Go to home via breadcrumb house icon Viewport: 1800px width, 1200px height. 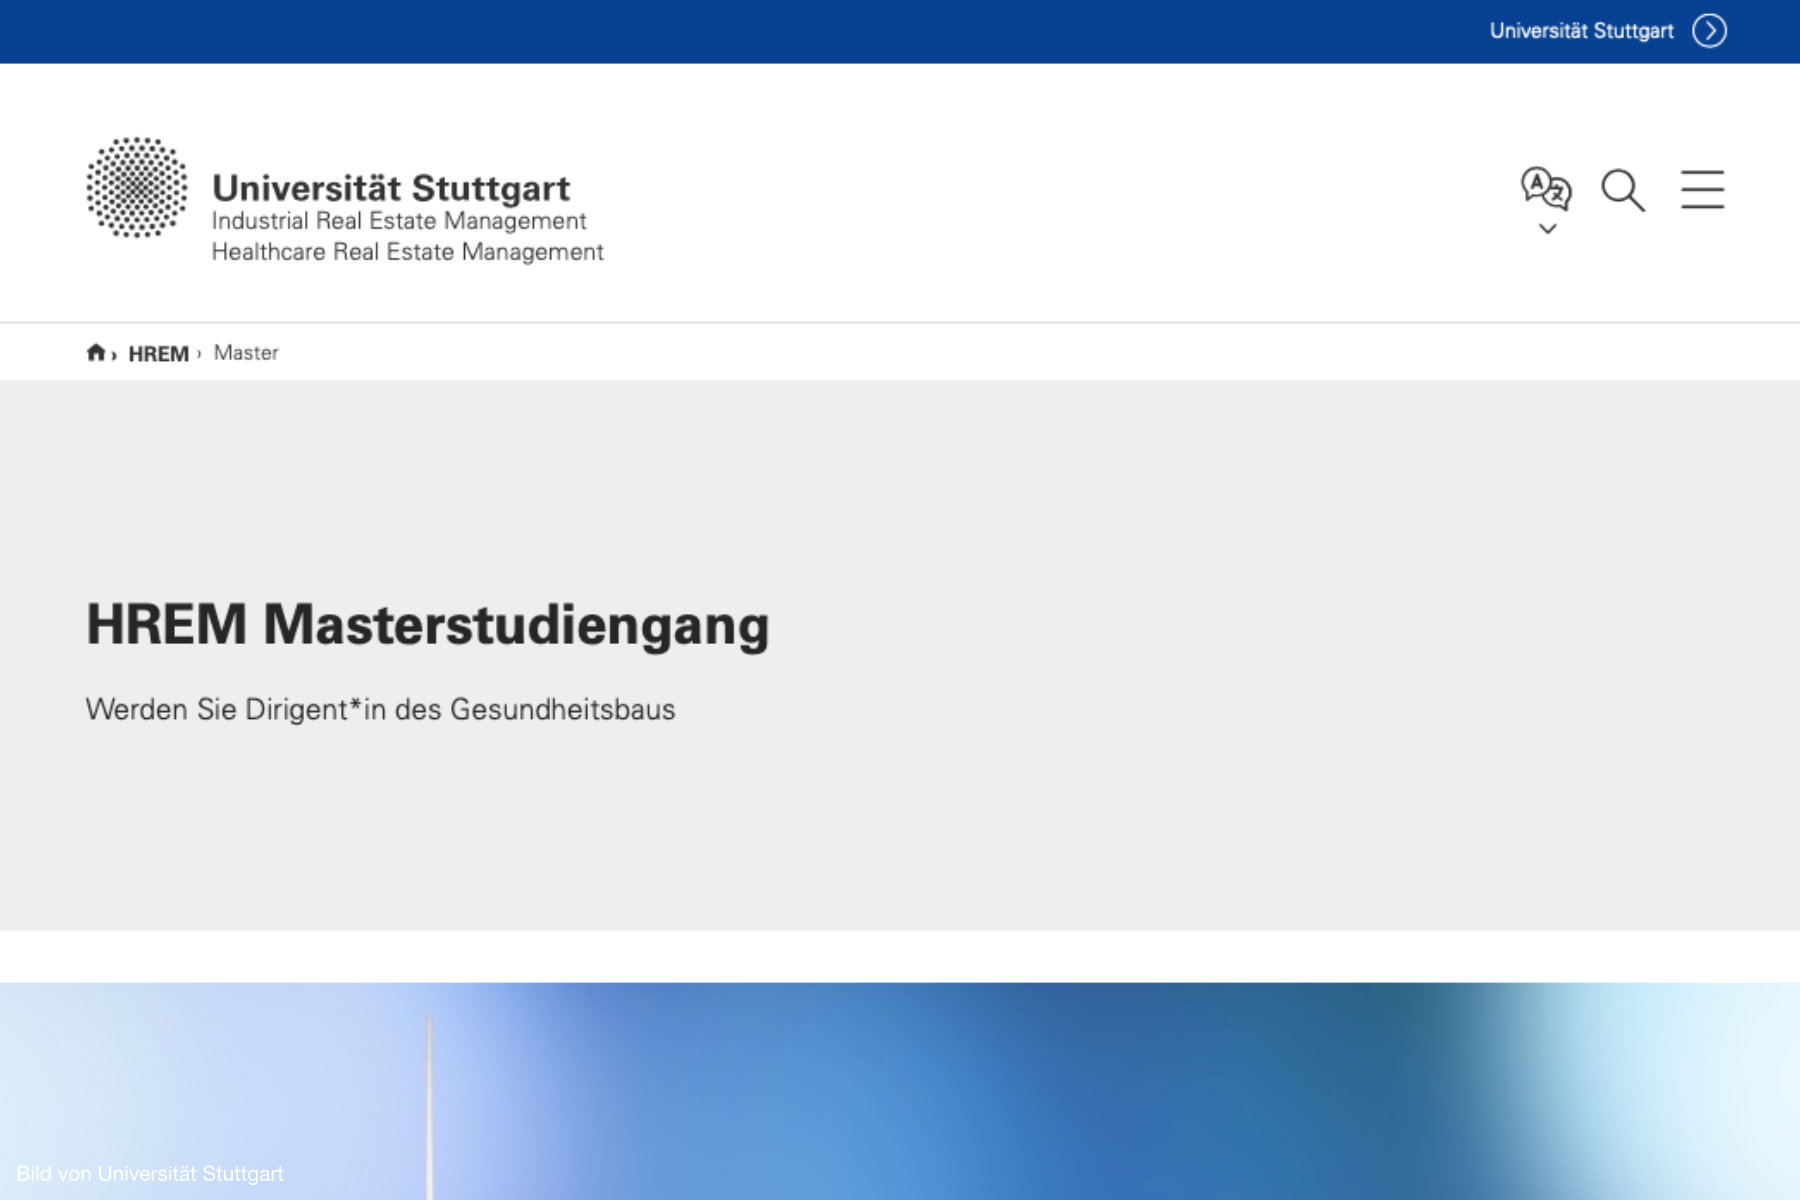click(x=96, y=352)
